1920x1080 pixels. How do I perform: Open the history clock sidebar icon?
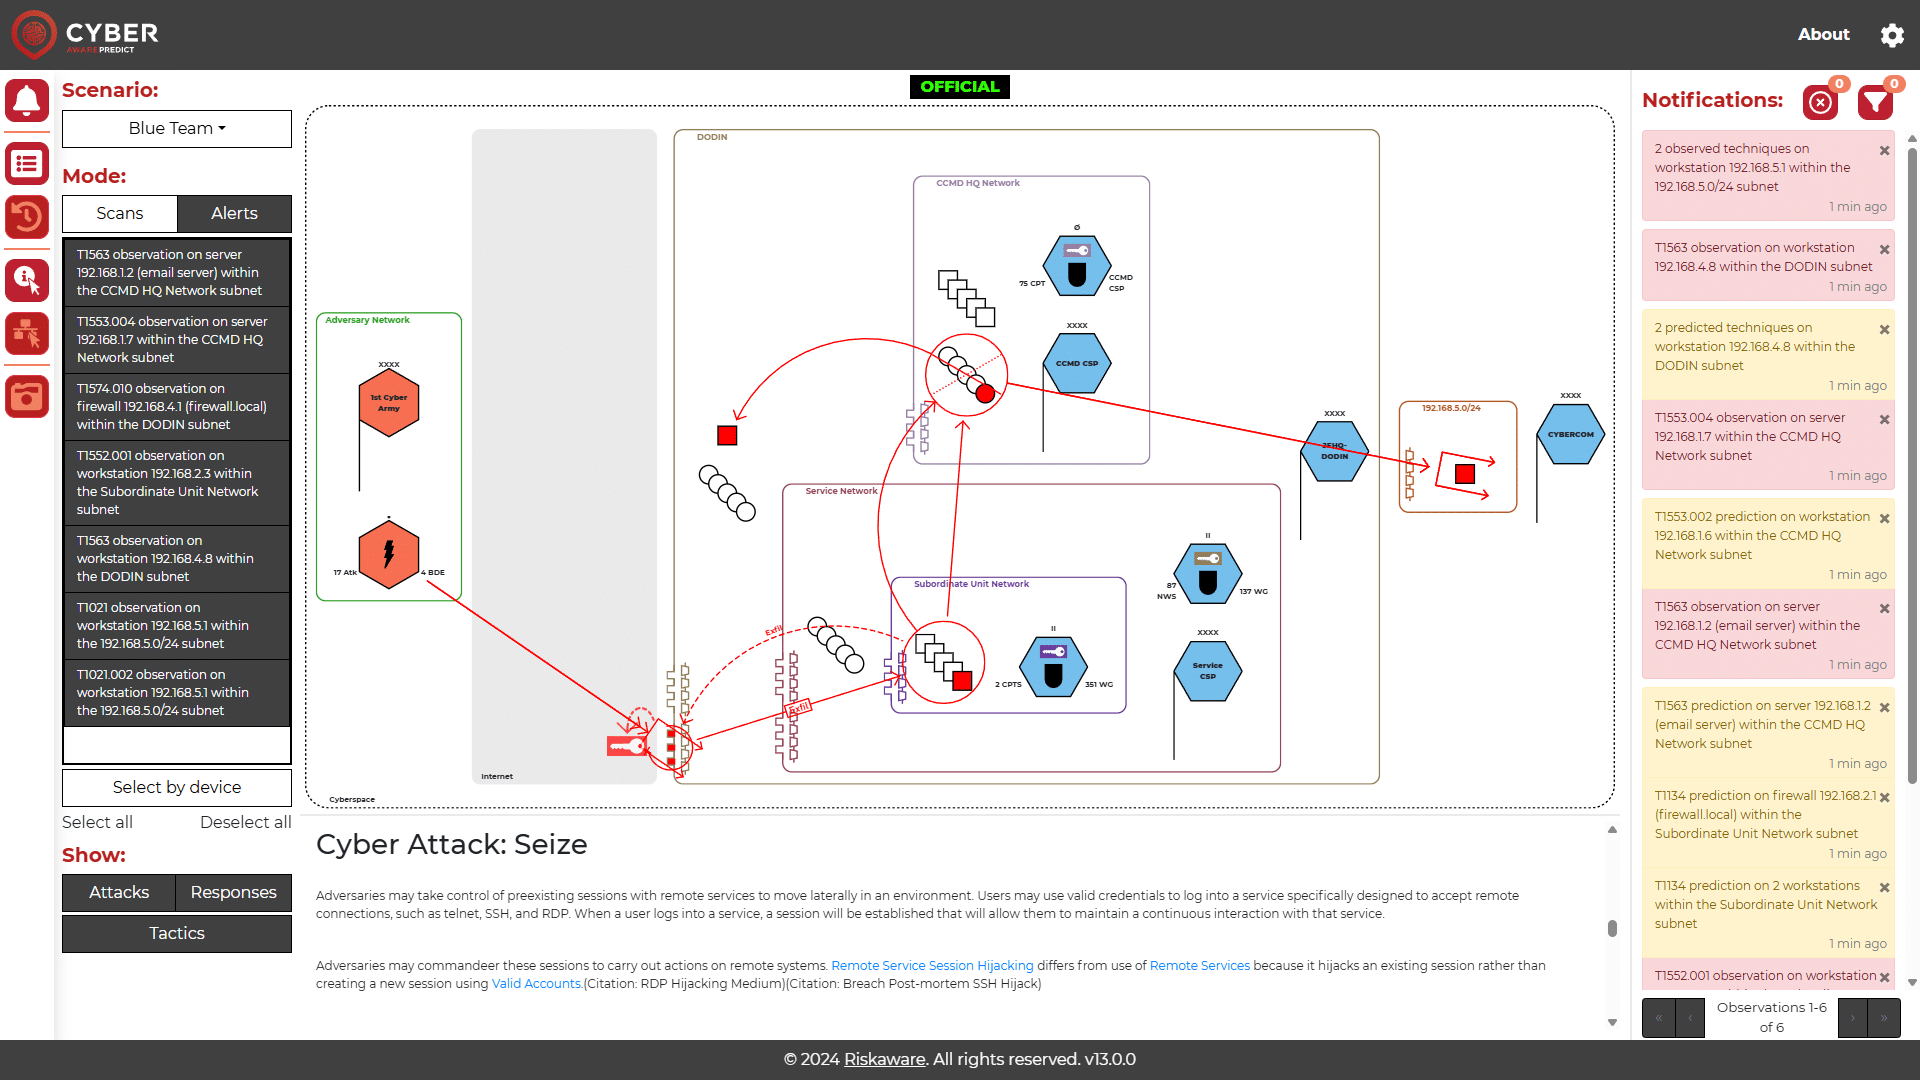point(27,217)
